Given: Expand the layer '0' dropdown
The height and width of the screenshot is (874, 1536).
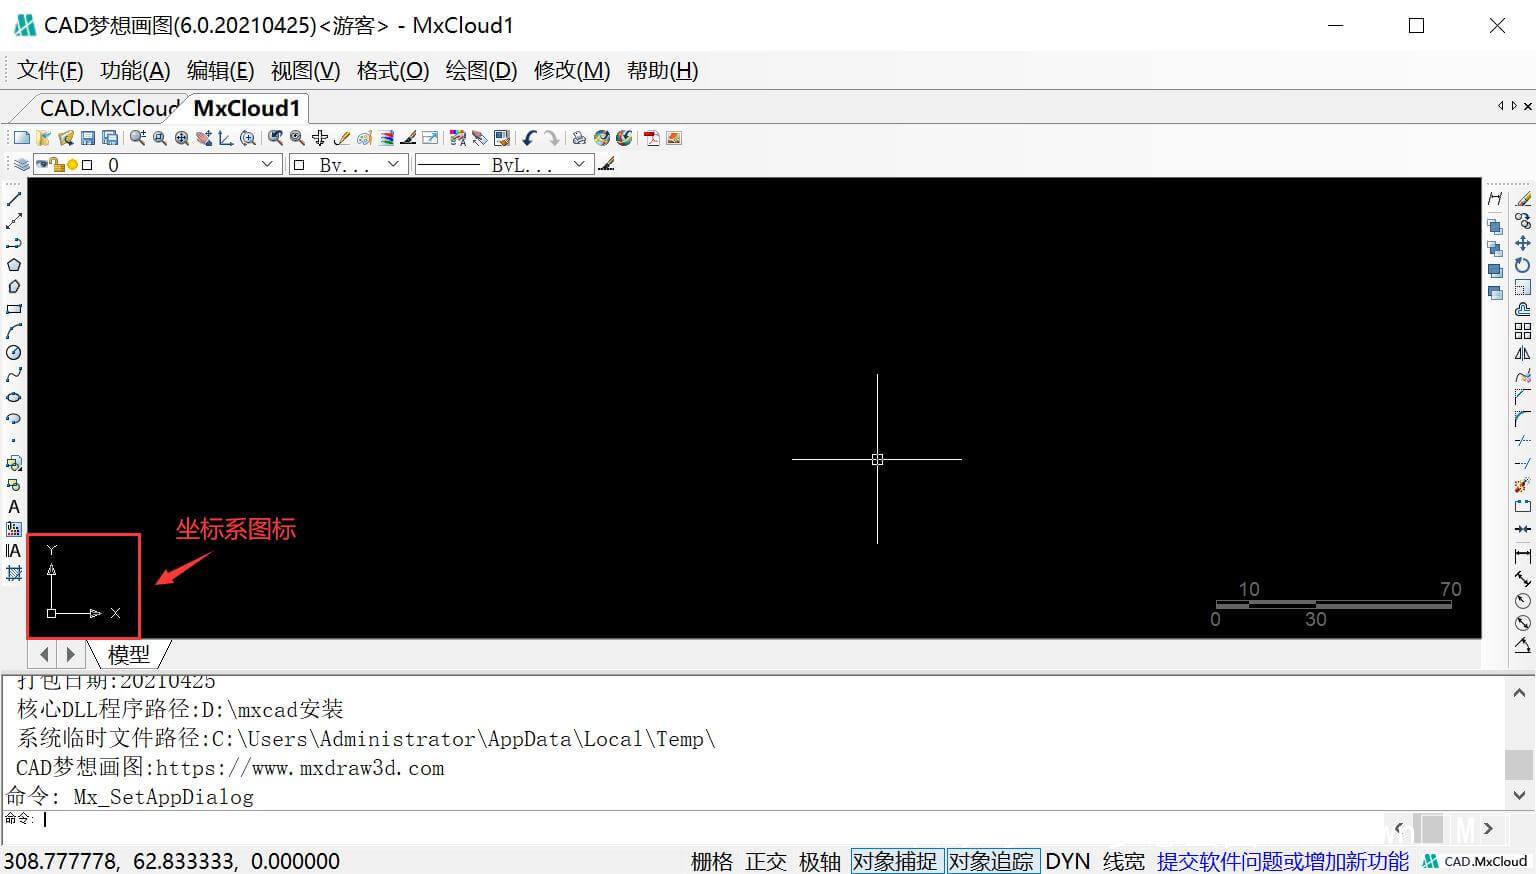Looking at the screenshot, I should [267, 165].
